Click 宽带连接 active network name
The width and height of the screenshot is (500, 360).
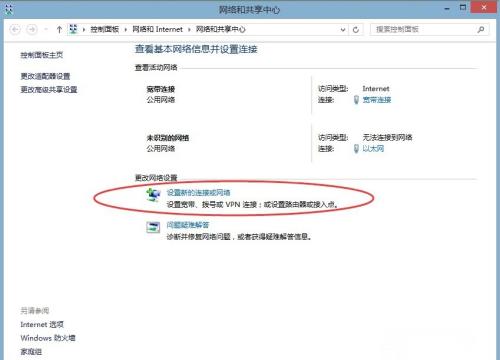(x=161, y=89)
